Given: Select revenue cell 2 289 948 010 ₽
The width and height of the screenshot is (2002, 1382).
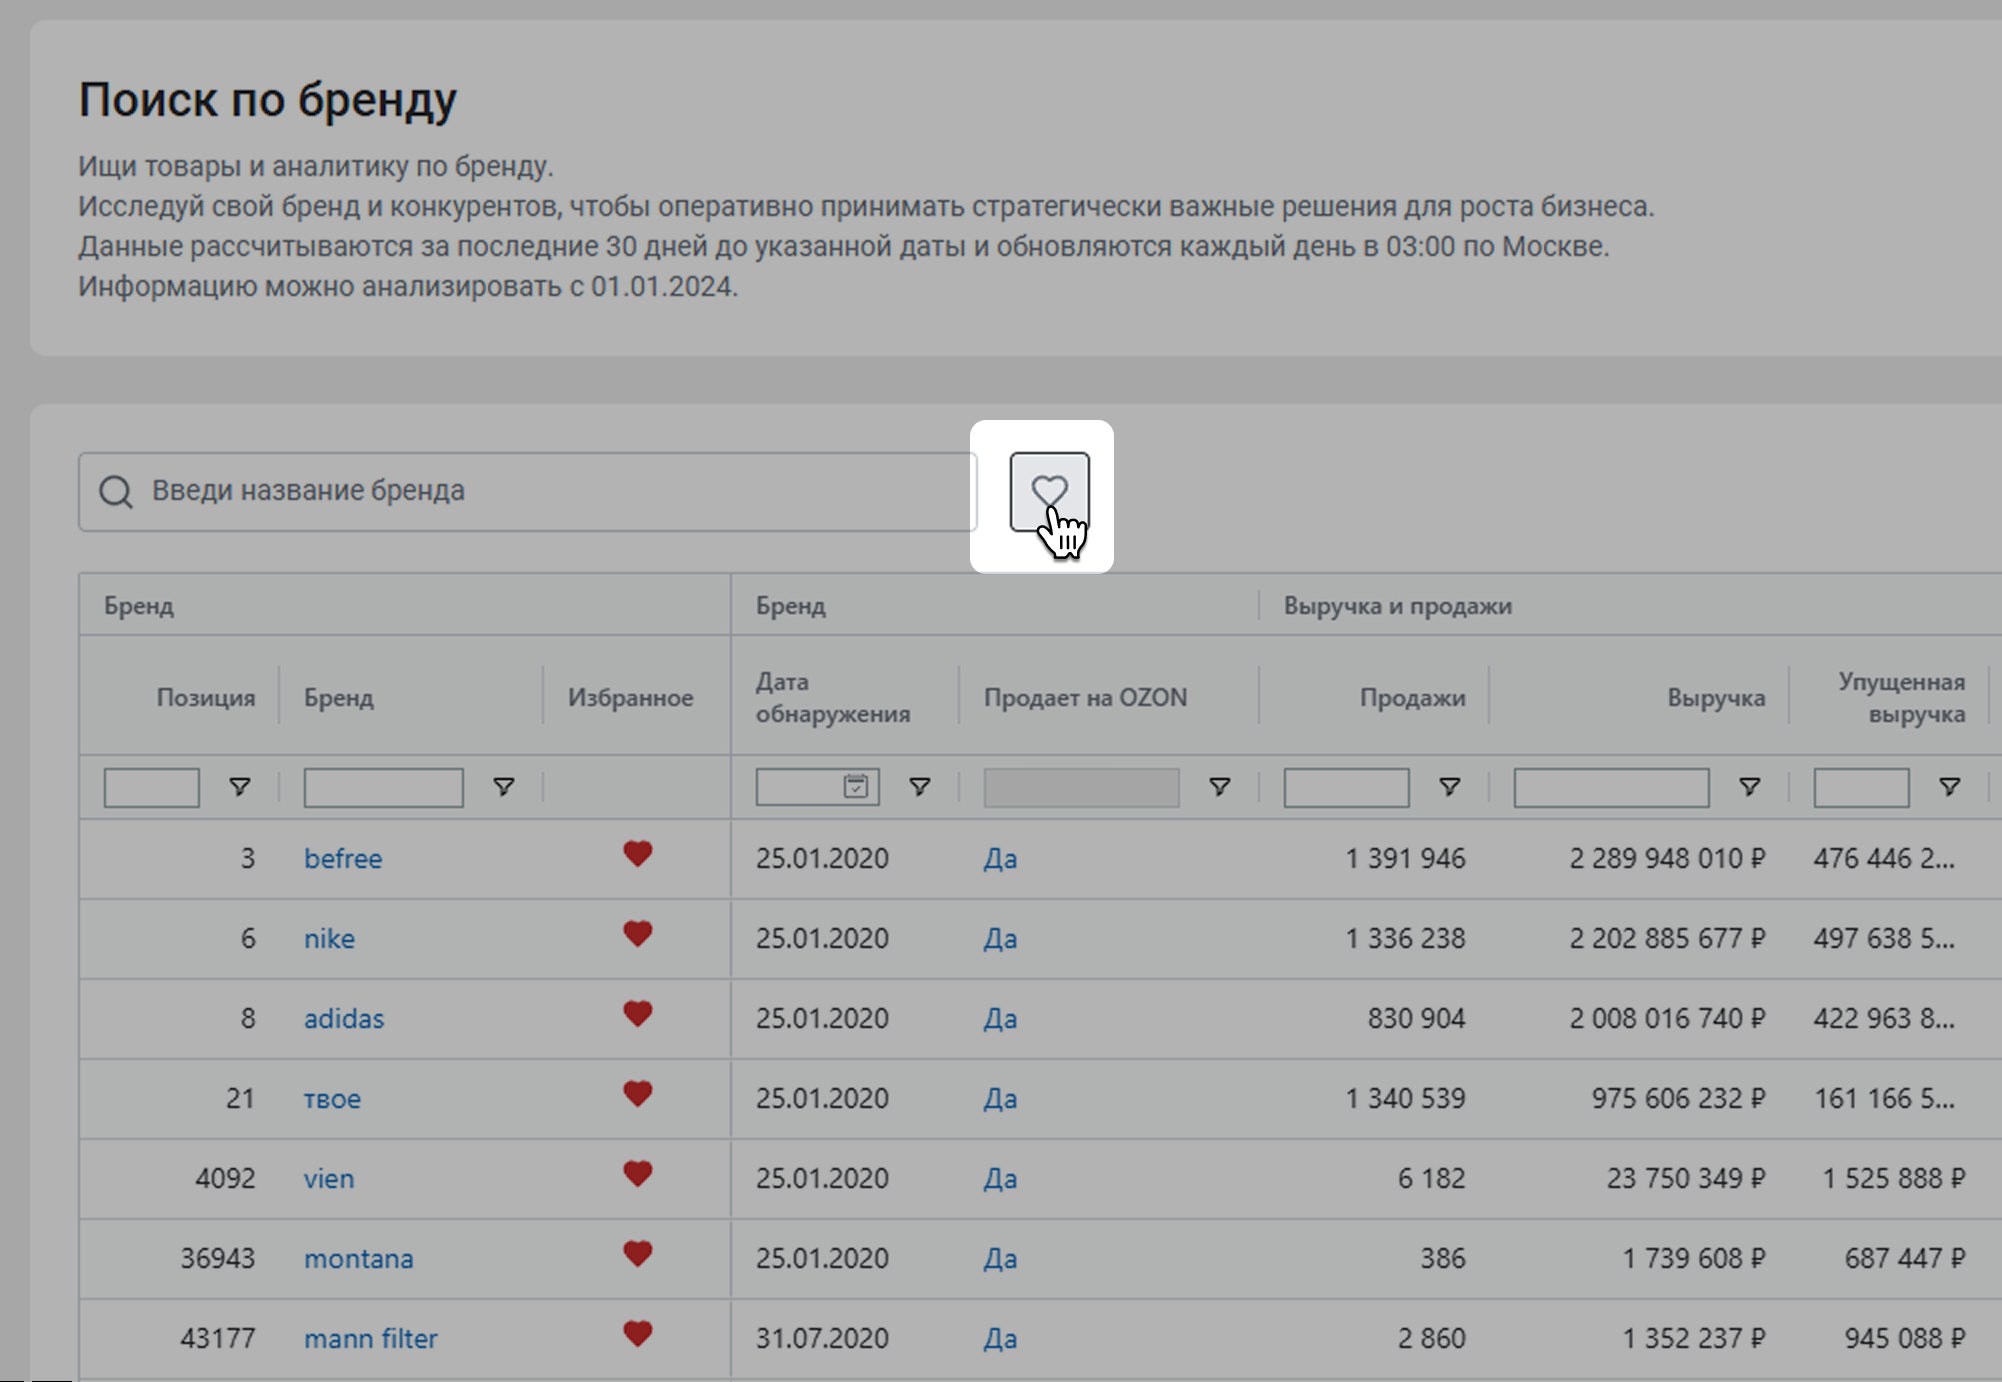Looking at the screenshot, I should 1668,858.
